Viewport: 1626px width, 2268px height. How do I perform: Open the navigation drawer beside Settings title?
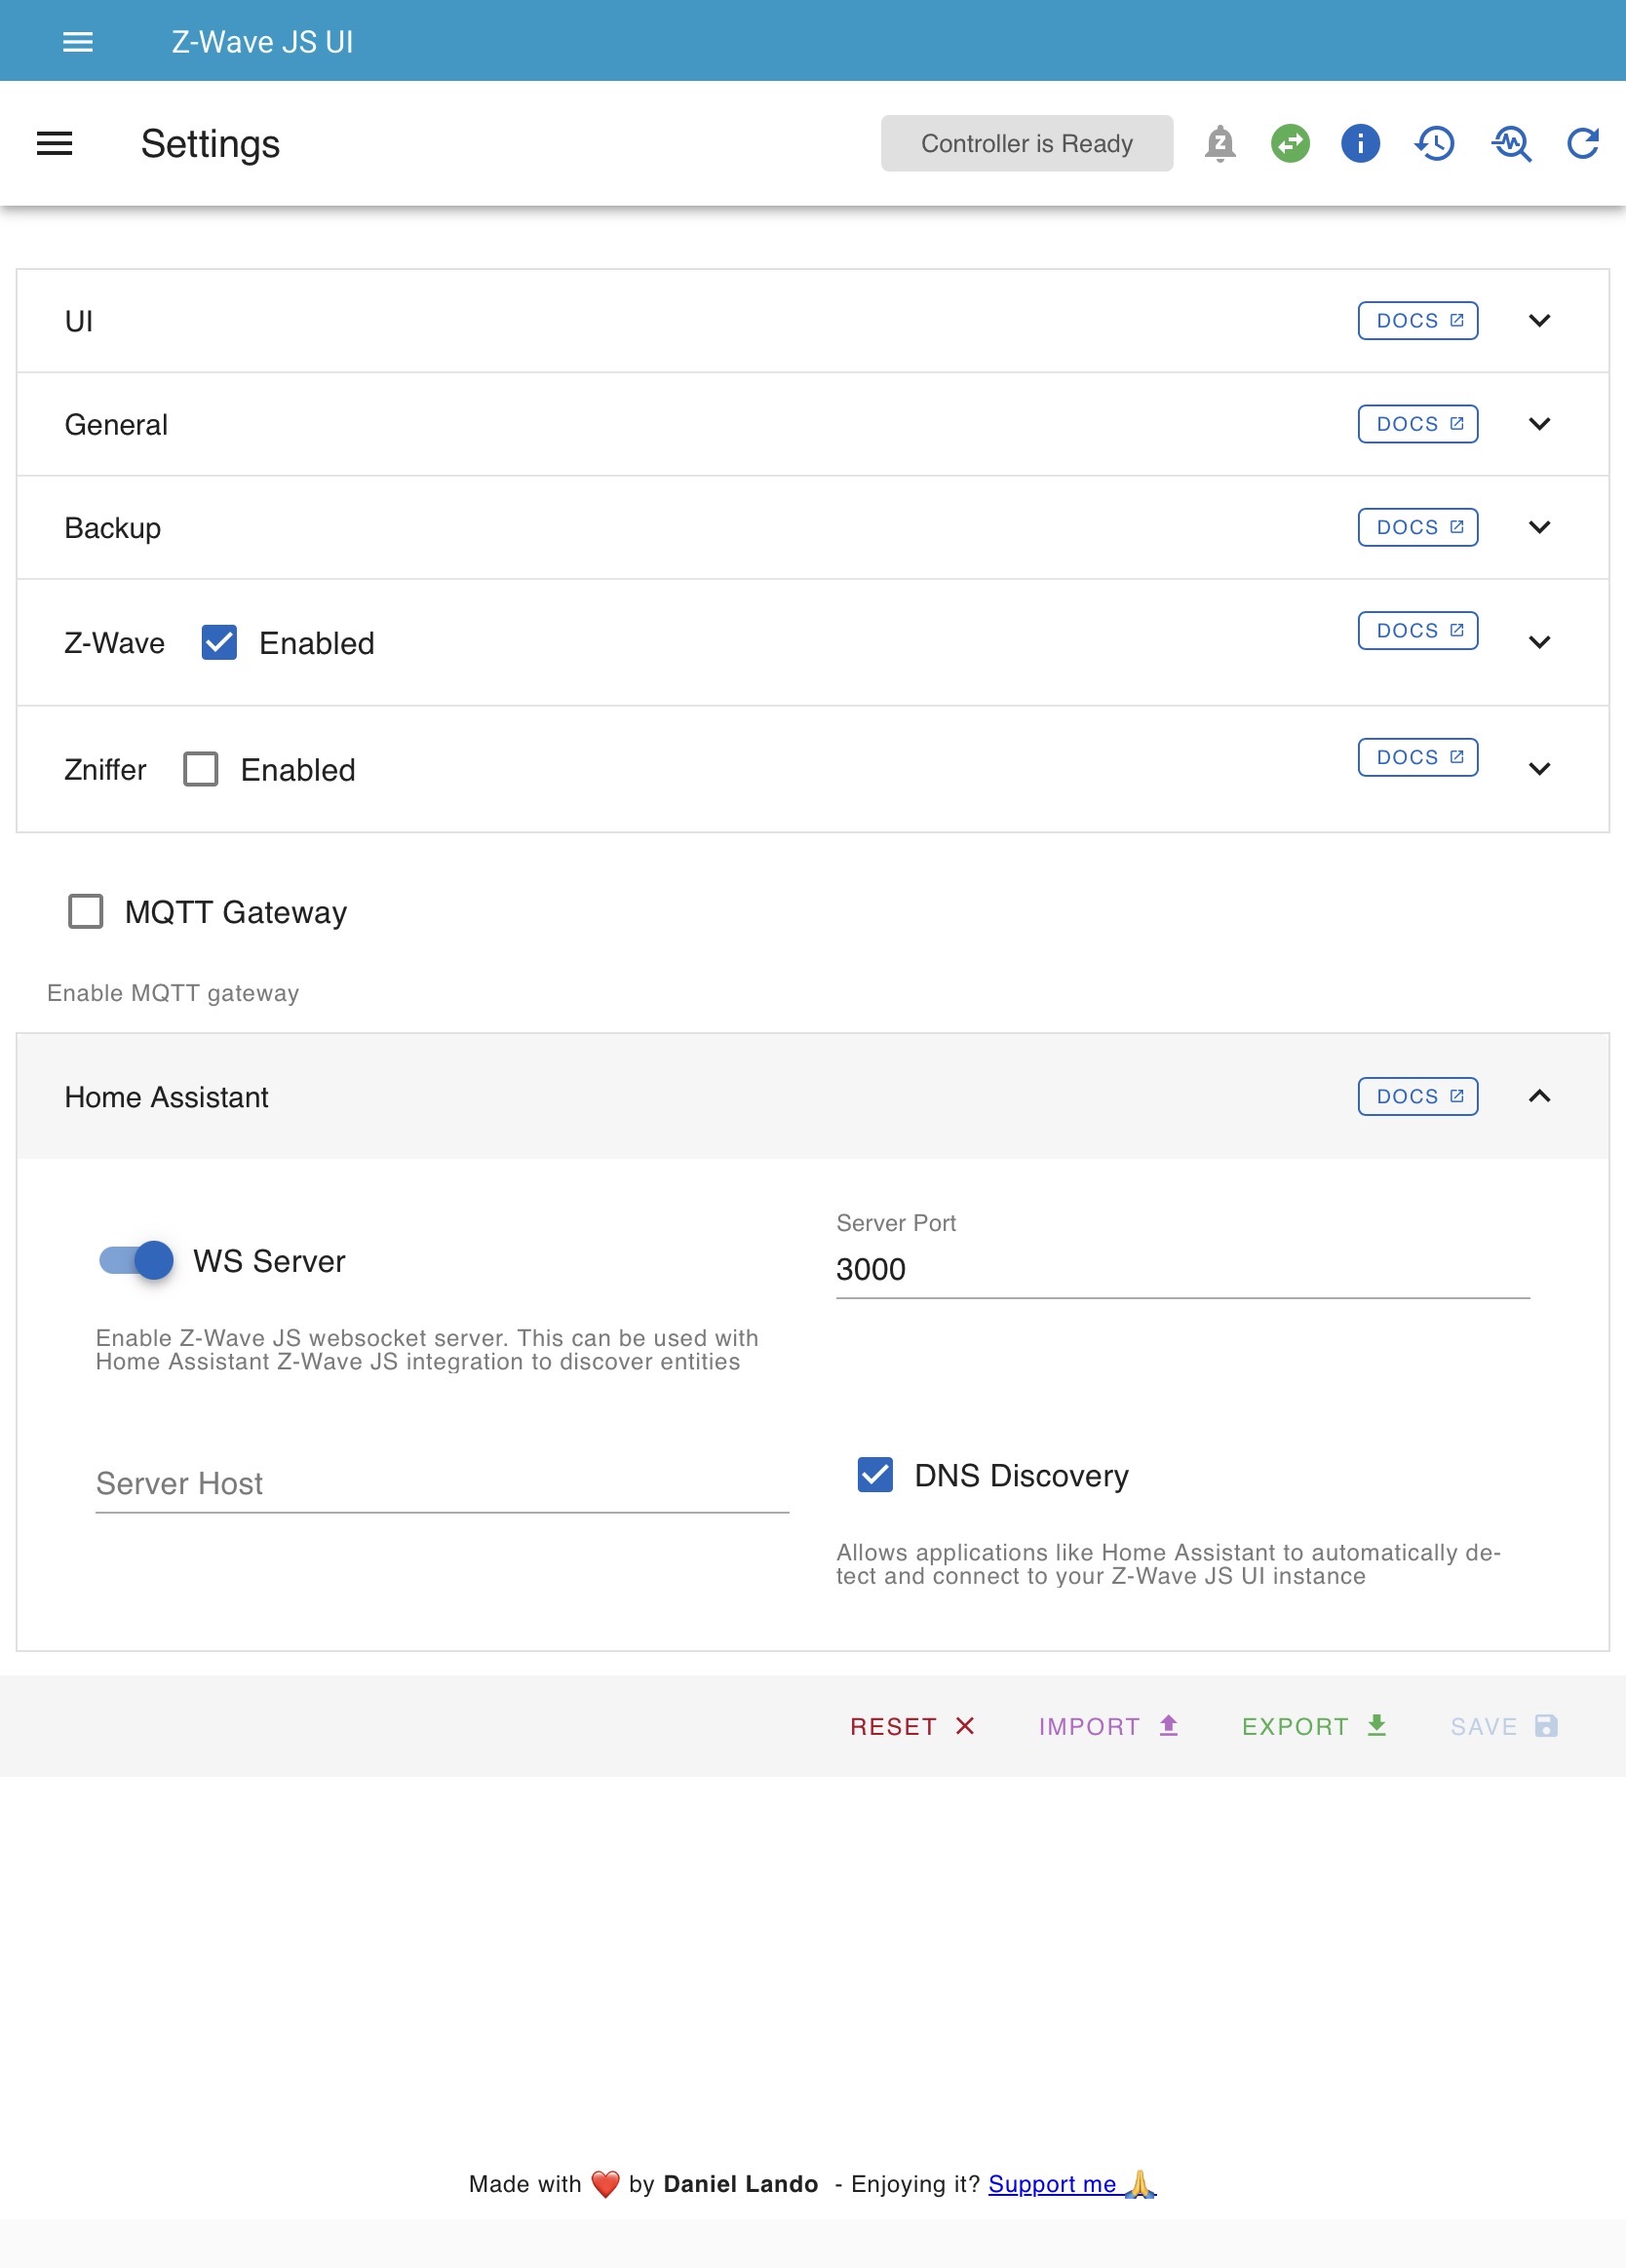click(x=55, y=144)
